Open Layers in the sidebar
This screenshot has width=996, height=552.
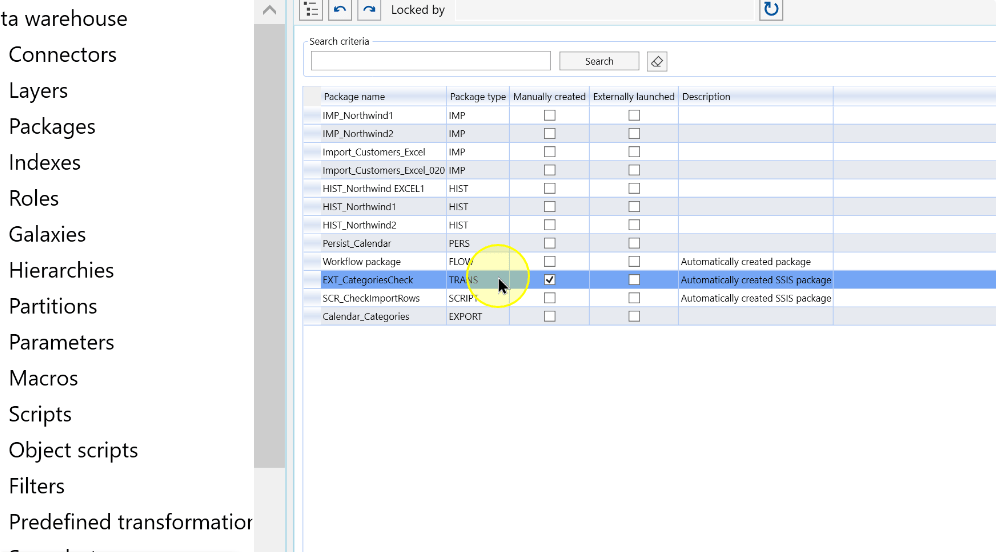click(x=38, y=91)
